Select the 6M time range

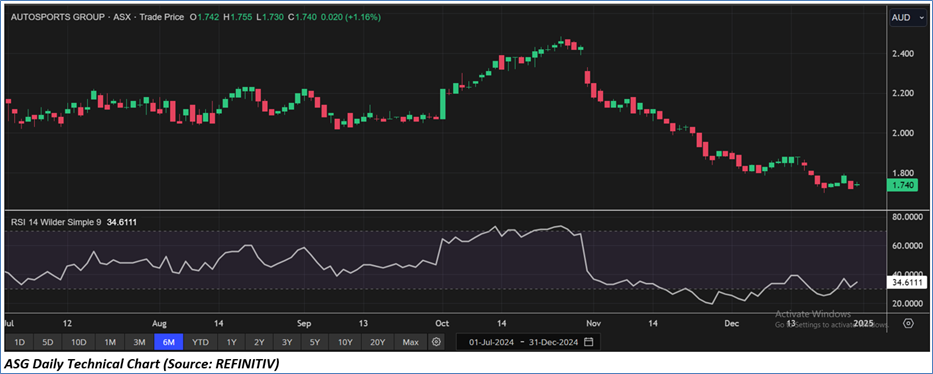(168, 342)
